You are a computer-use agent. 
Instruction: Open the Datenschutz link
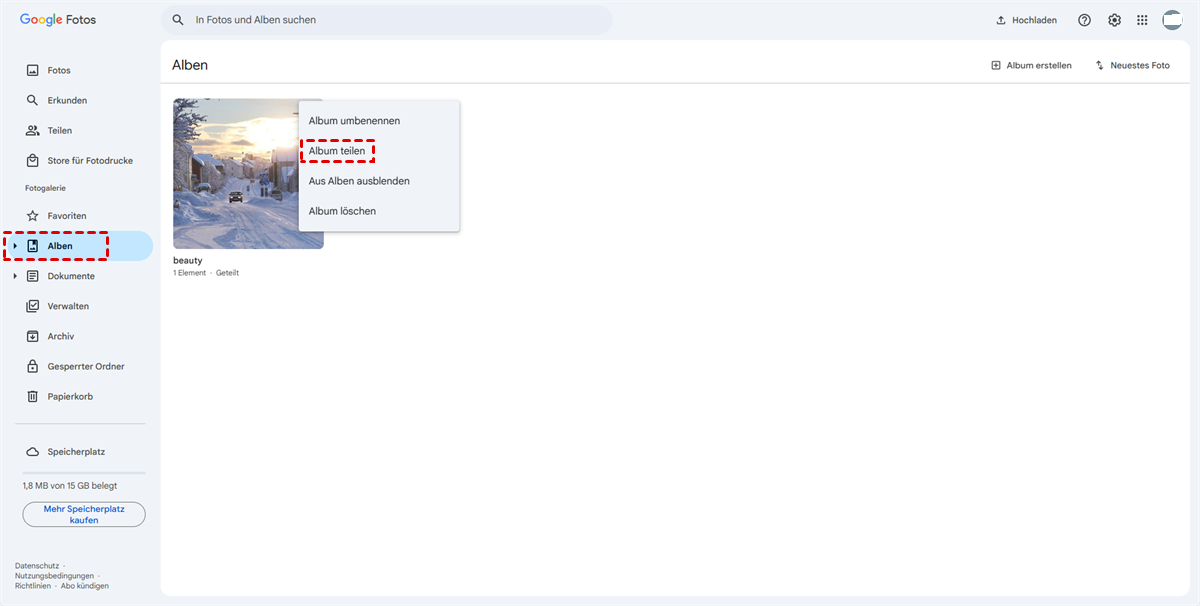point(37,566)
